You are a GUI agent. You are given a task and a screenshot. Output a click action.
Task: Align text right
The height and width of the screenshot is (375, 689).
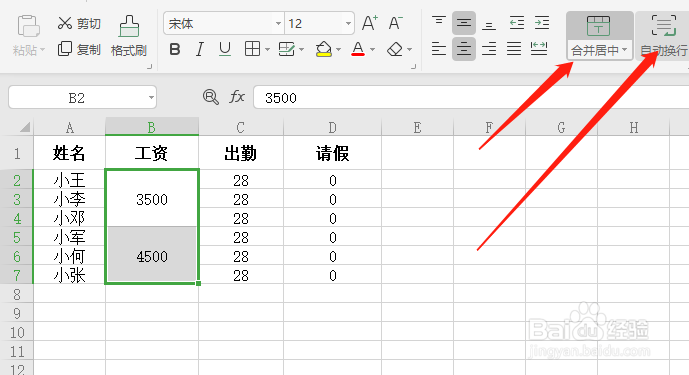pos(489,49)
